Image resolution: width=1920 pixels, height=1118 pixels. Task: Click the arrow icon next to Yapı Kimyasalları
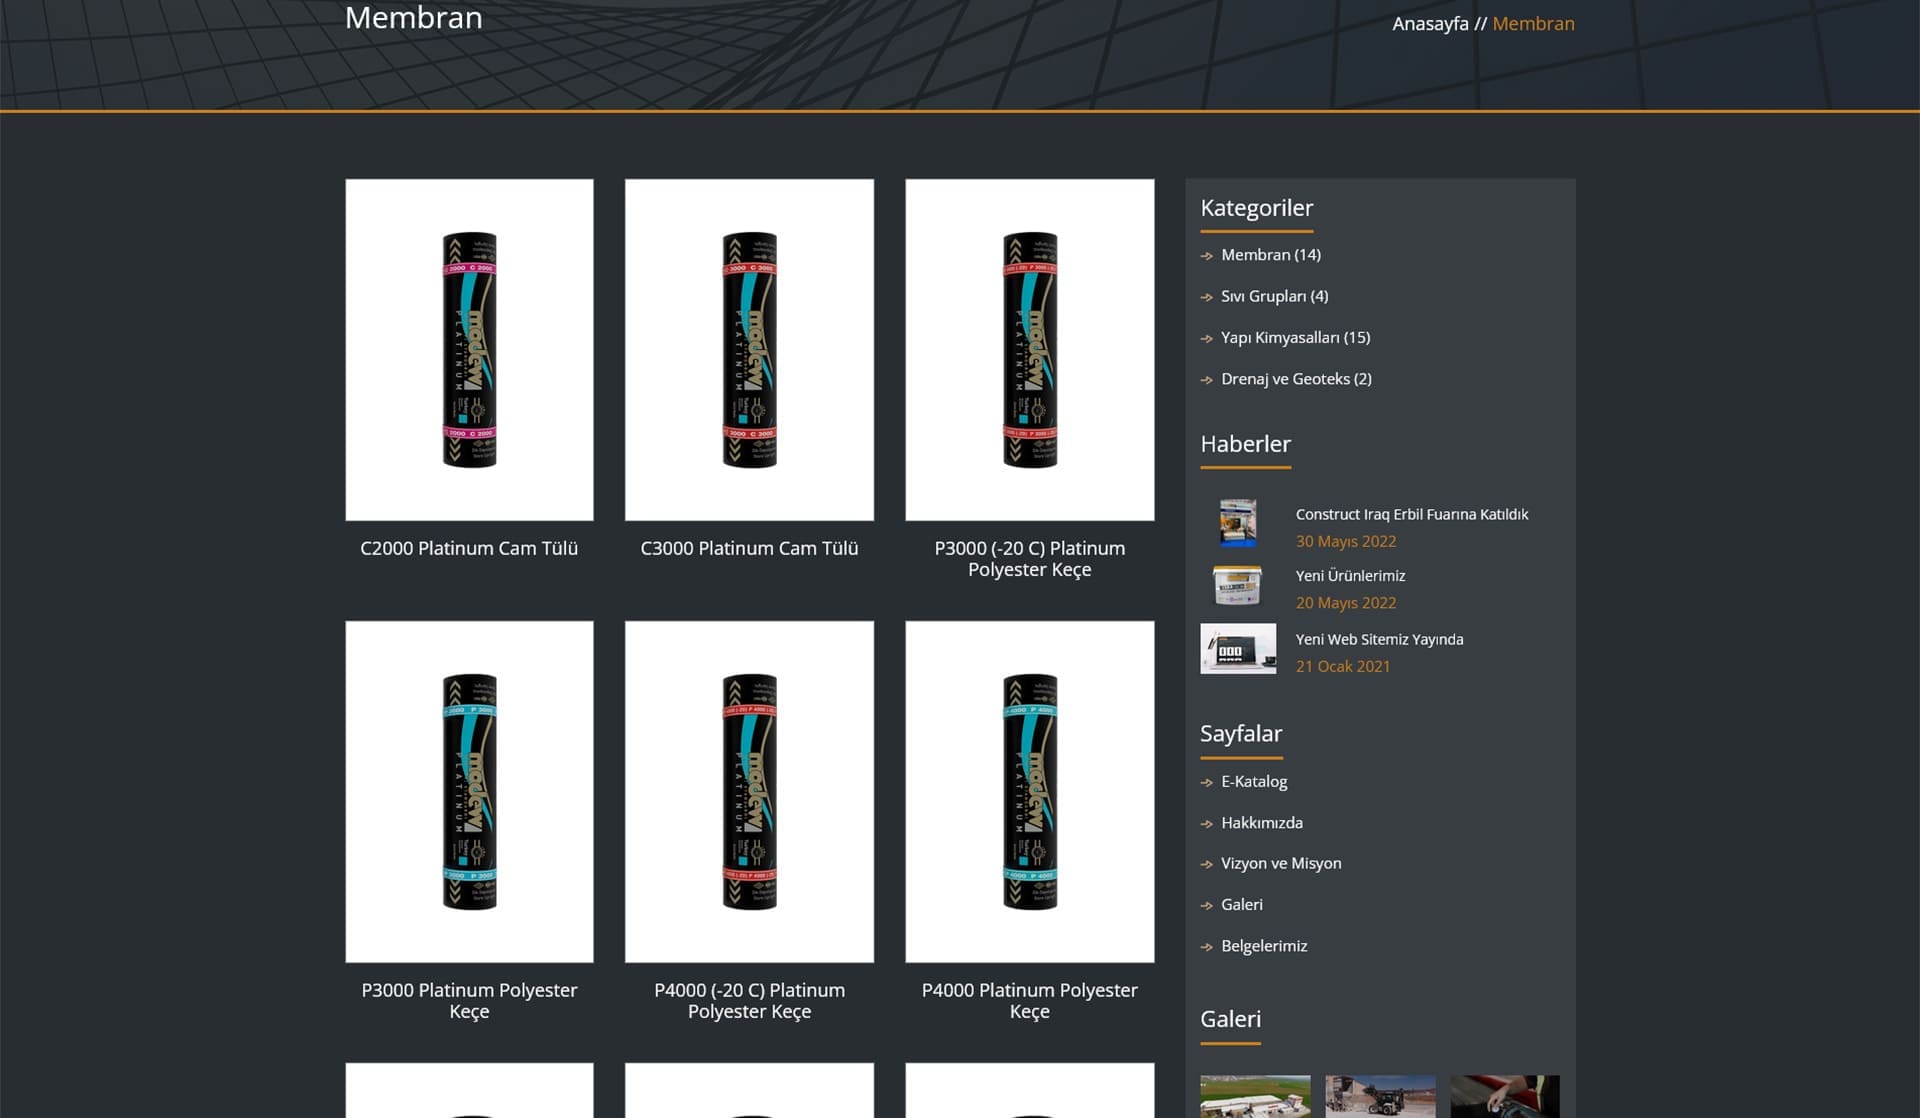point(1207,339)
